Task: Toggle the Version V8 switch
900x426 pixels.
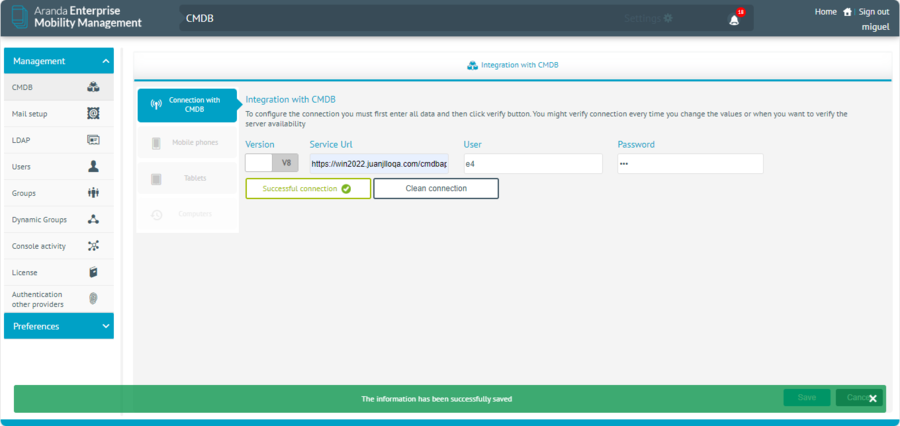Action: [272, 163]
